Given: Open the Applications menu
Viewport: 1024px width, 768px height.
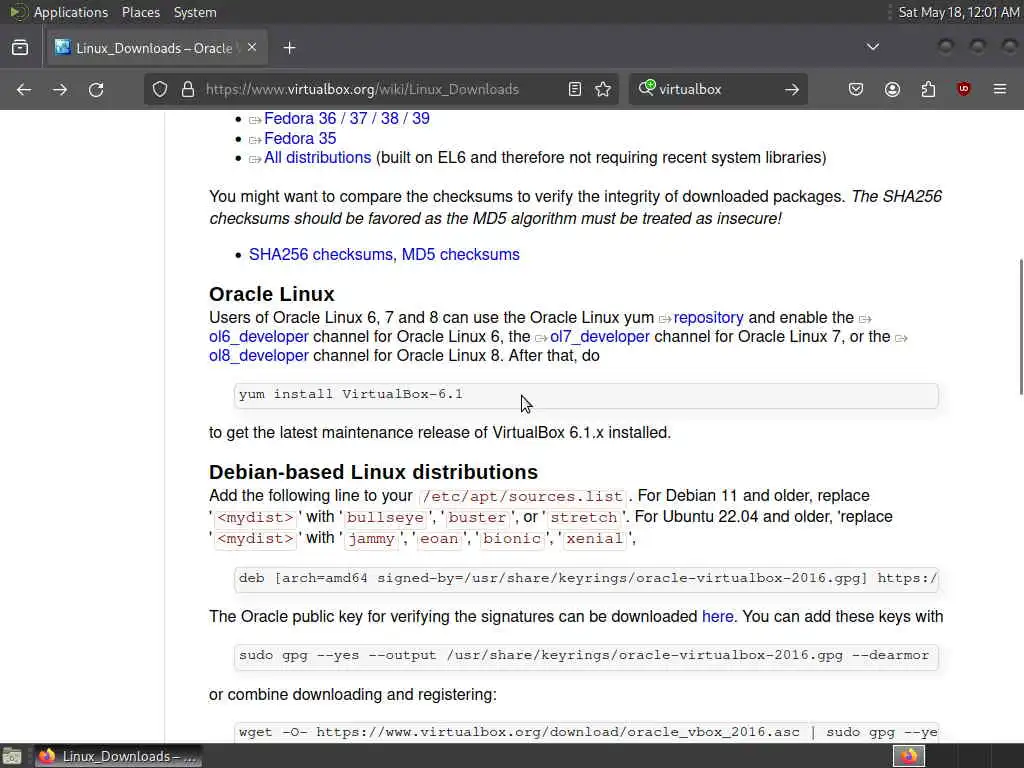Looking at the screenshot, I should pyautogui.click(x=71, y=12).
